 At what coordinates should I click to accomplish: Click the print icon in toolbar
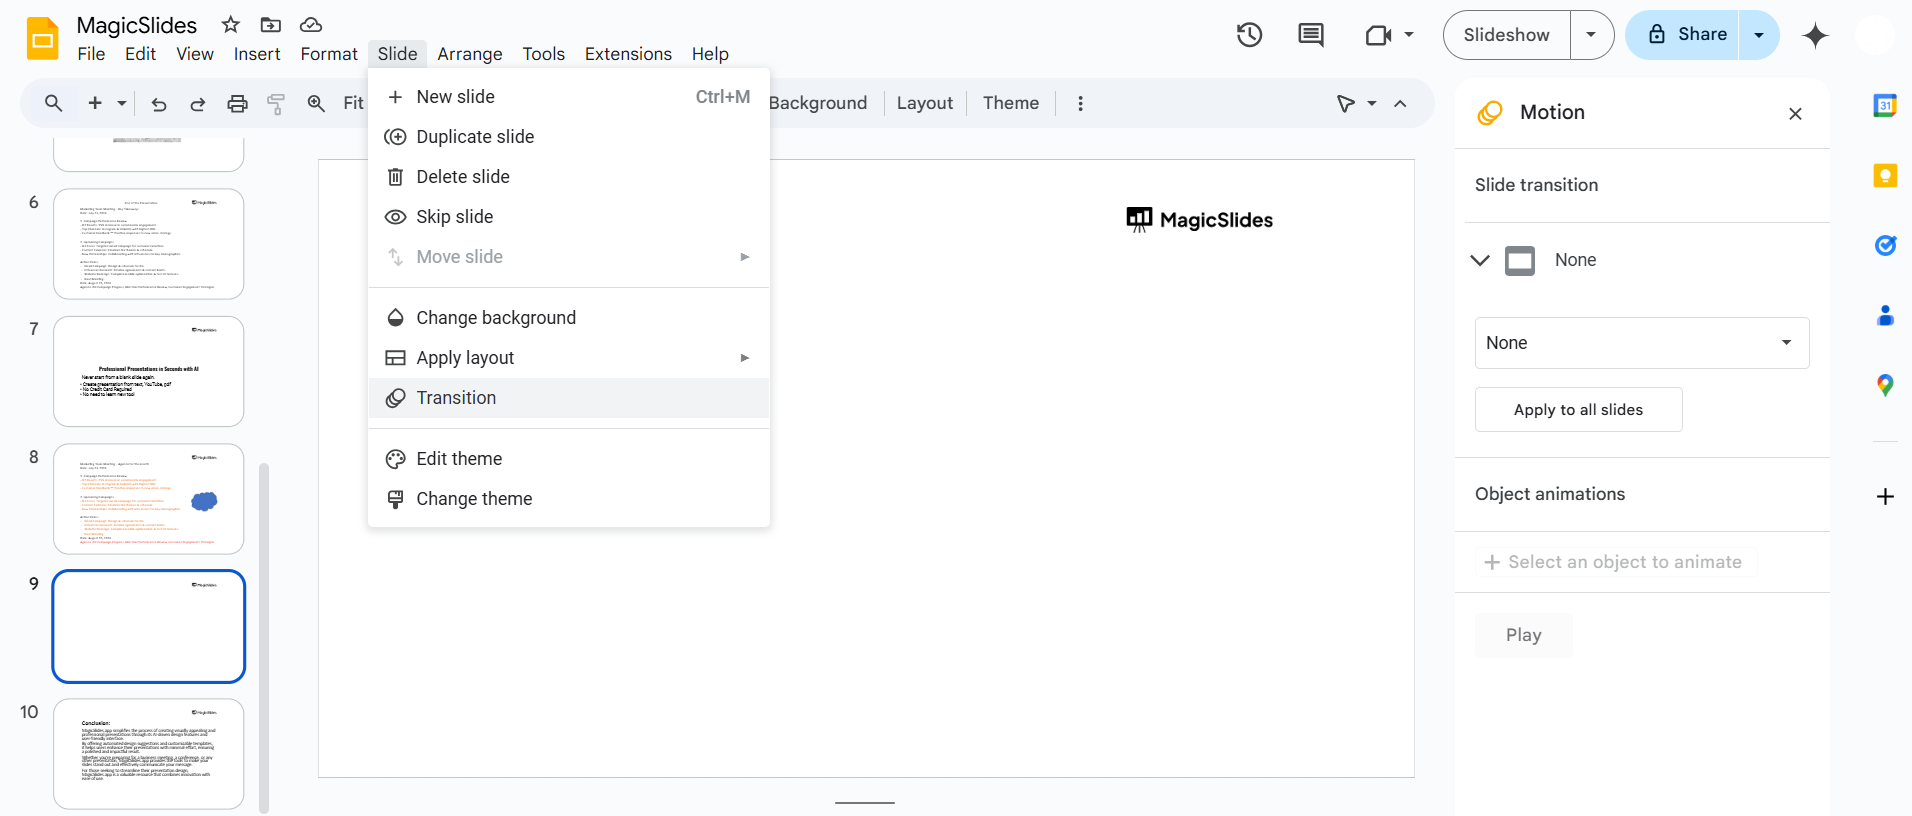(x=237, y=103)
